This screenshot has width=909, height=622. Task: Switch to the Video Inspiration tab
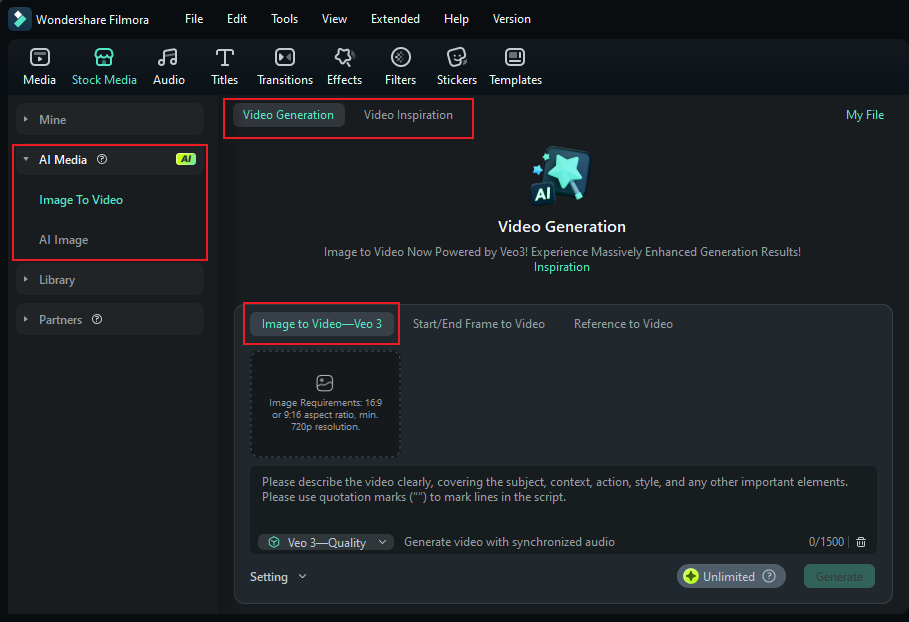[408, 115]
